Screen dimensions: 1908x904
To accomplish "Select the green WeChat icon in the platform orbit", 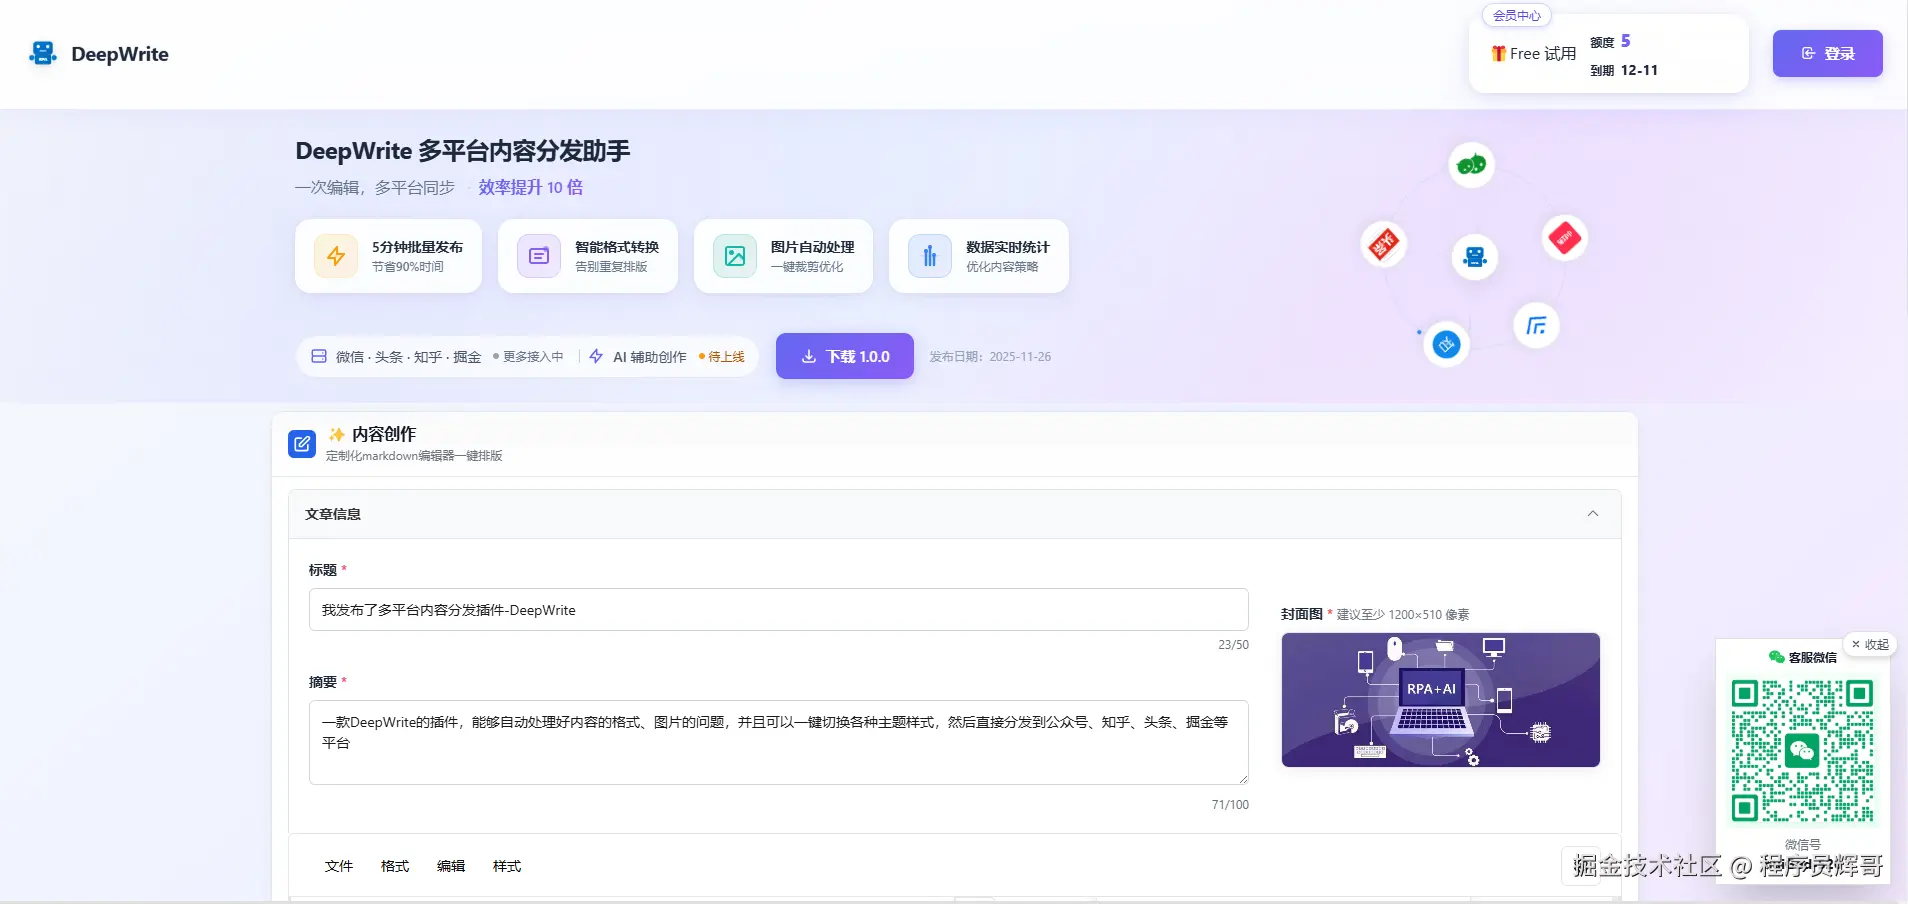I will tap(1471, 165).
